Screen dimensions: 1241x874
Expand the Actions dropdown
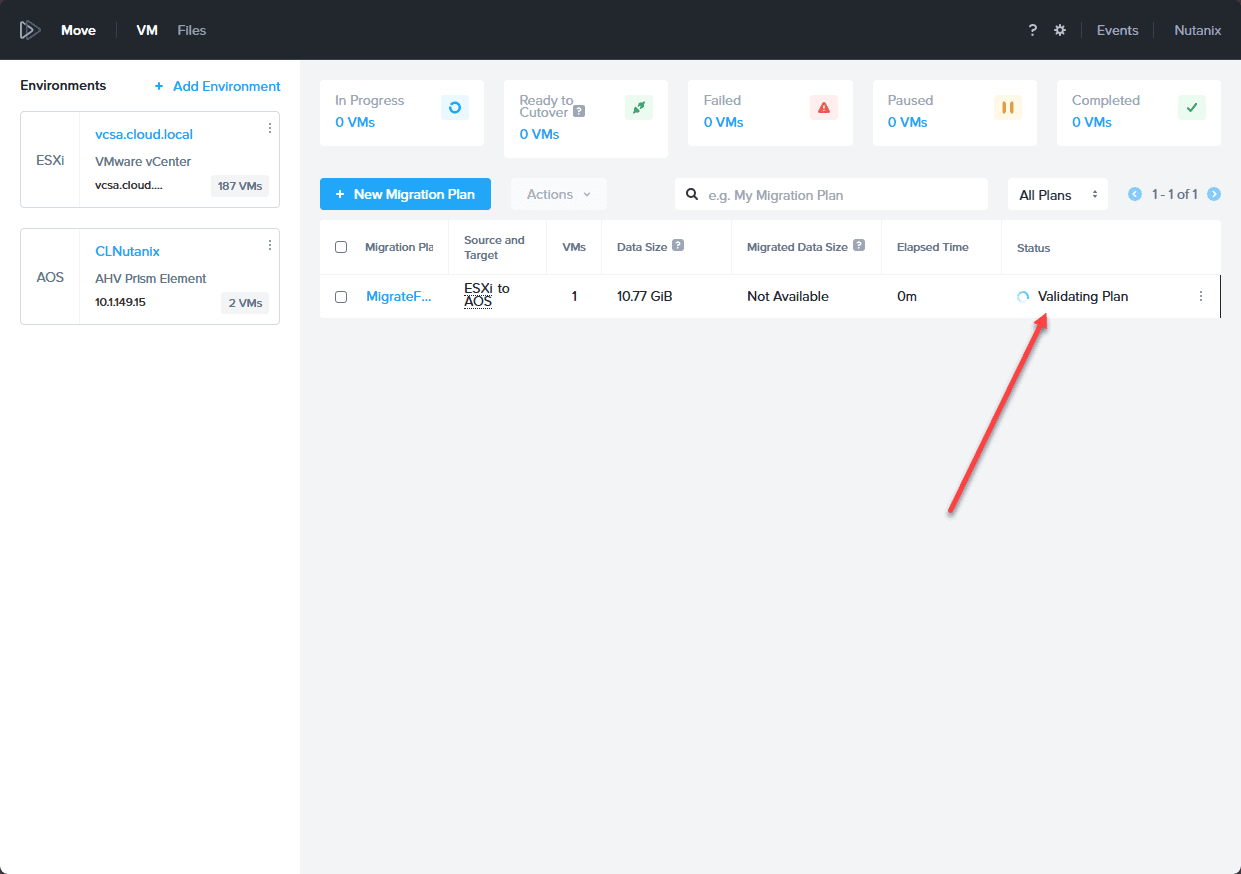click(x=559, y=194)
